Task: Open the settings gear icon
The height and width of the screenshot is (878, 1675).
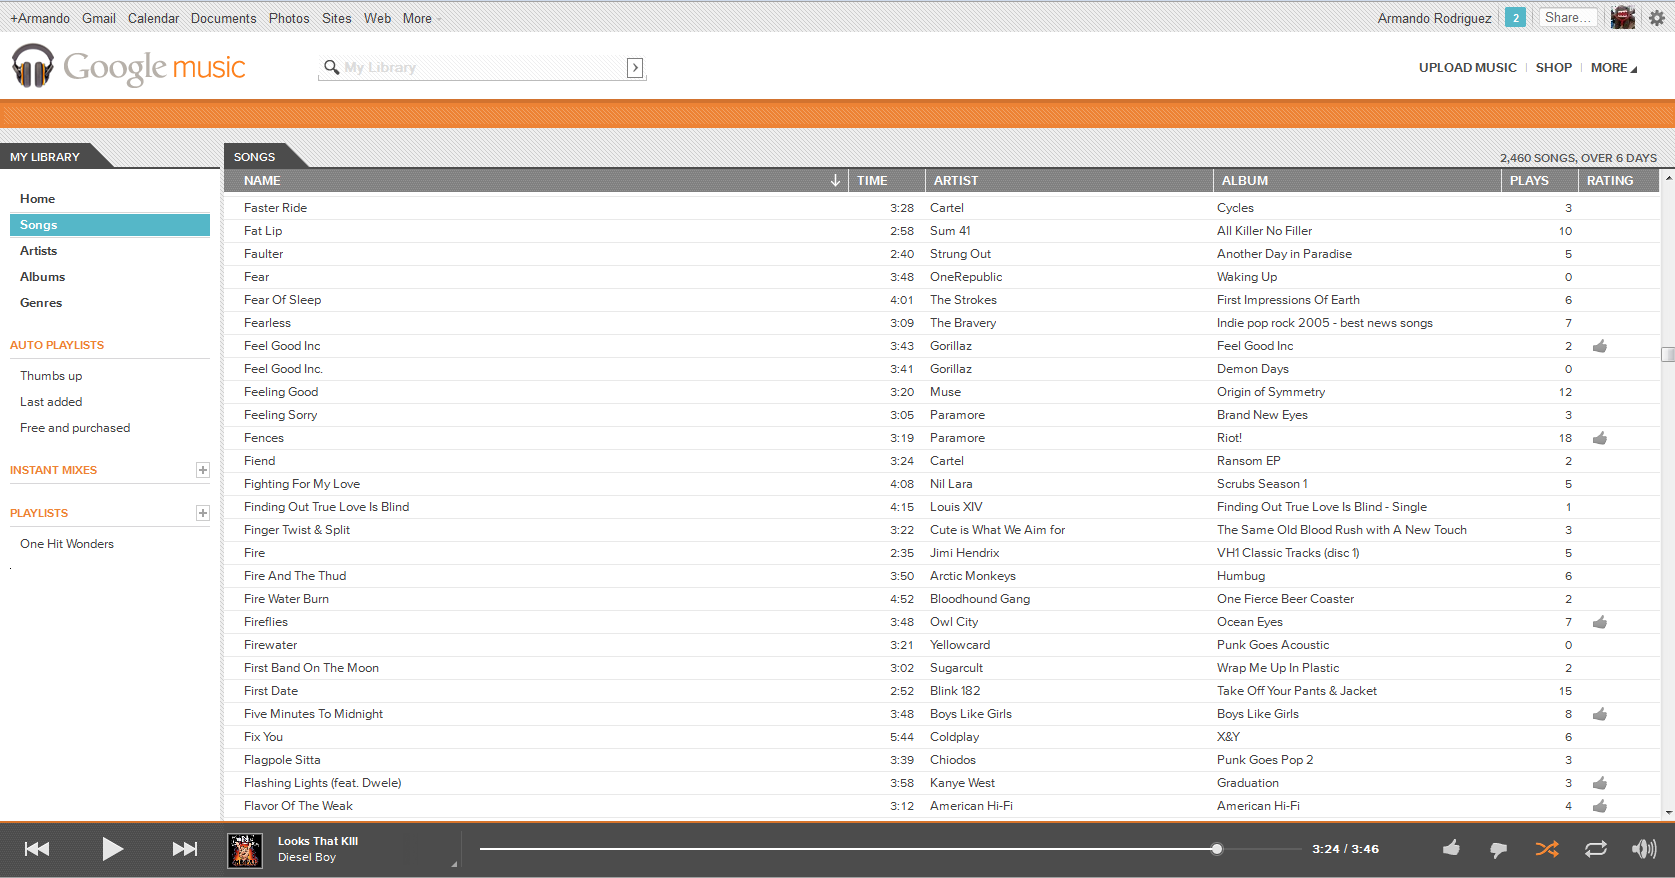Action: pyautogui.click(x=1657, y=18)
